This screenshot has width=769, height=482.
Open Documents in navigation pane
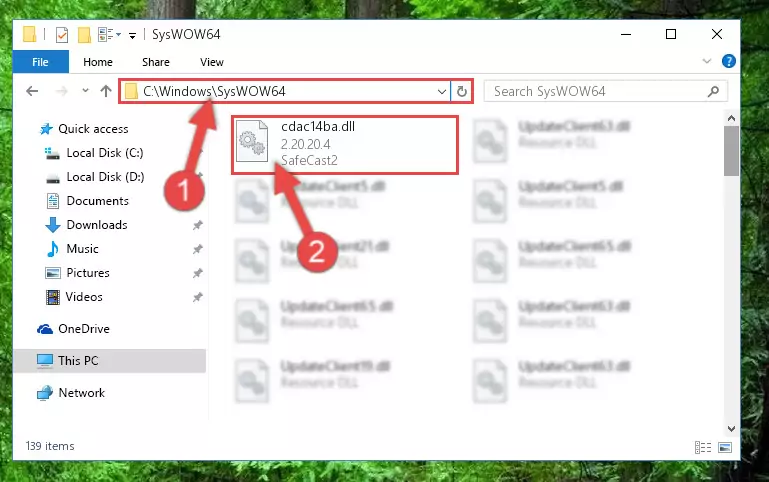point(98,201)
